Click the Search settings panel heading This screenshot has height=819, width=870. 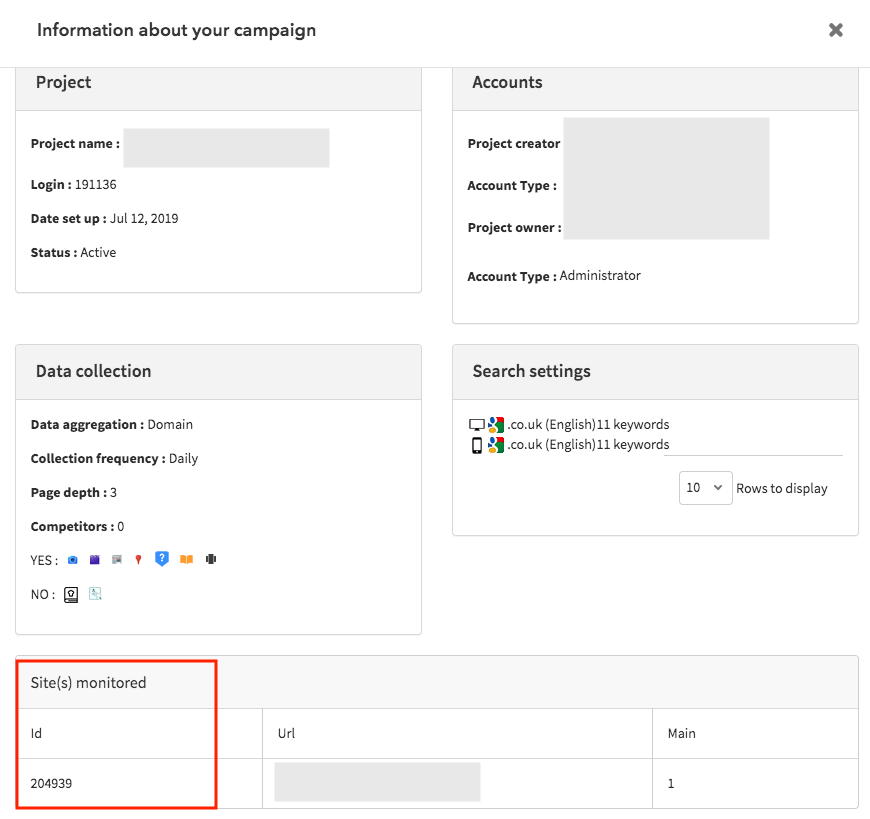pyautogui.click(x=532, y=371)
